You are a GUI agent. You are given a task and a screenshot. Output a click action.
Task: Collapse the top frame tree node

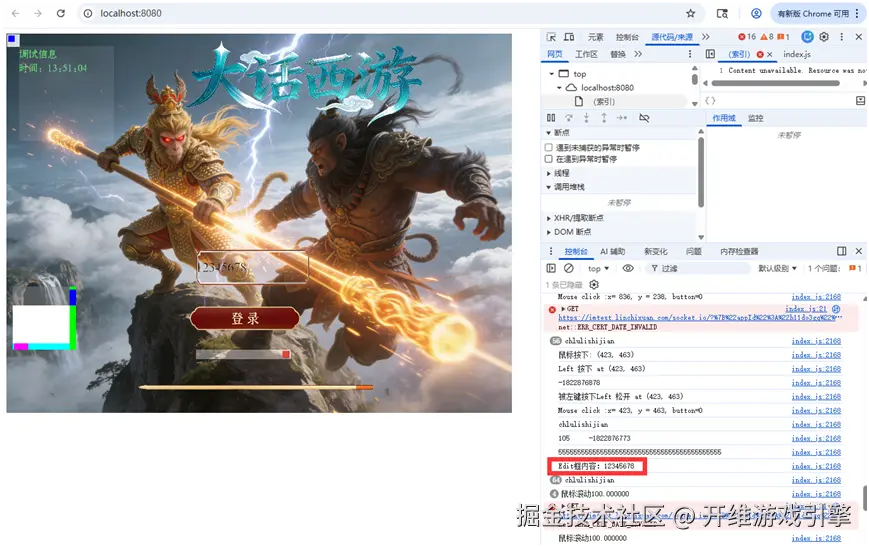[551, 74]
